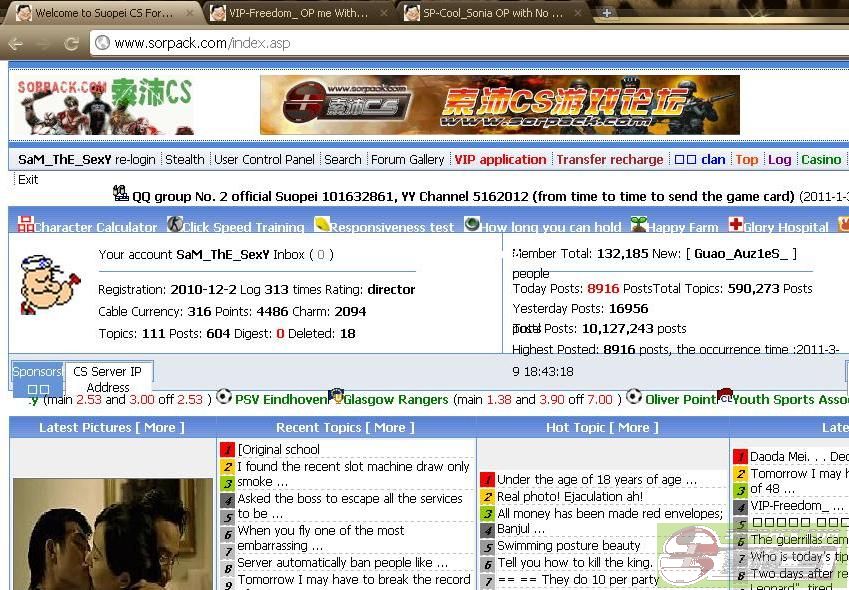This screenshot has width=849, height=590.
Task: Click the QQ group announcement icon
Action: (121, 193)
